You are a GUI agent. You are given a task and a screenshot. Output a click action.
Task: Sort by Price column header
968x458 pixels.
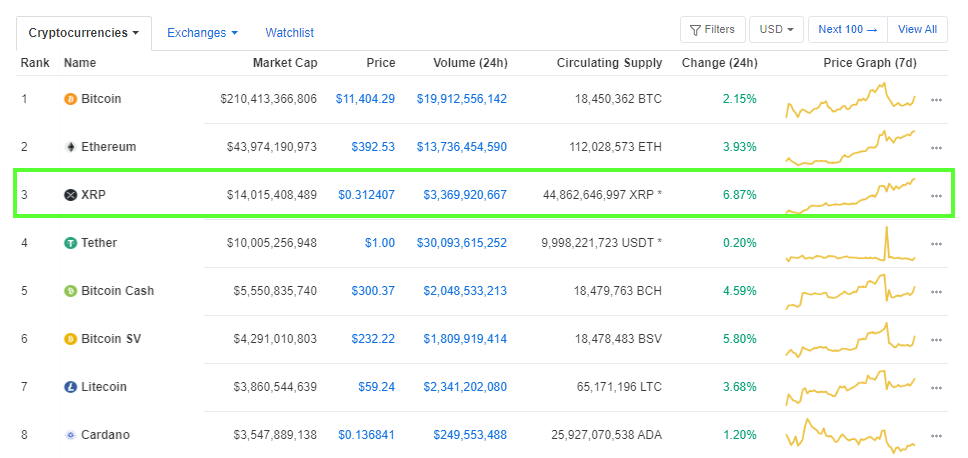pyautogui.click(x=380, y=63)
